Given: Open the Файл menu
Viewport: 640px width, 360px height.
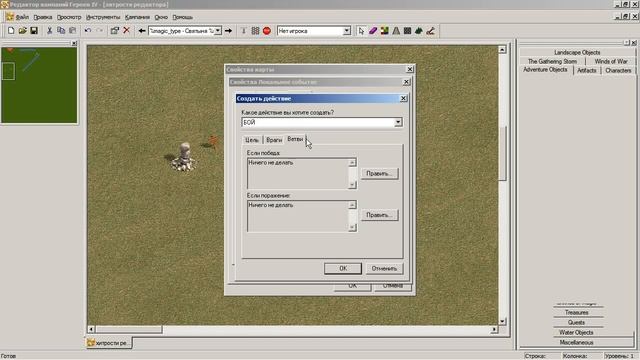Looking at the screenshot, I should (x=22, y=17).
